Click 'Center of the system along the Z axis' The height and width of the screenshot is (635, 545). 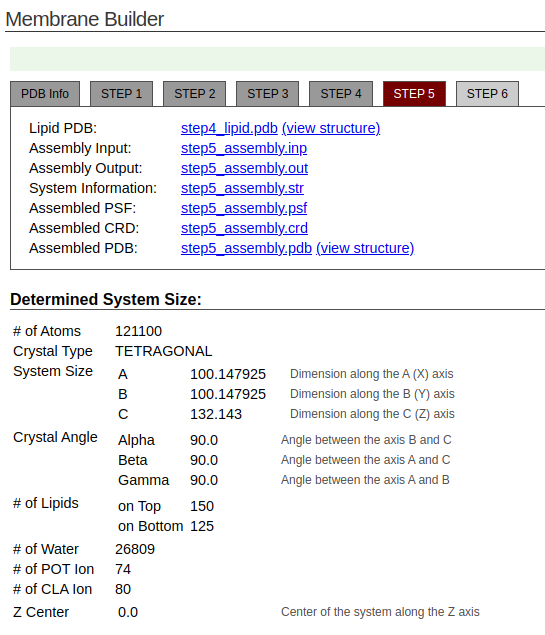(380, 612)
